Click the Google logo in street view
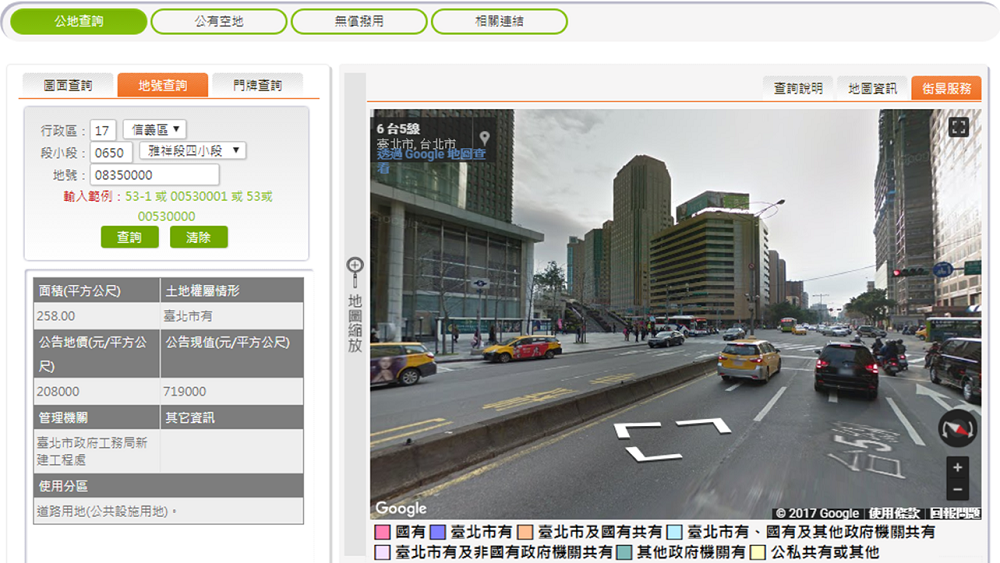The width and height of the screenshot is (1000, 563). tap(401, 510)
